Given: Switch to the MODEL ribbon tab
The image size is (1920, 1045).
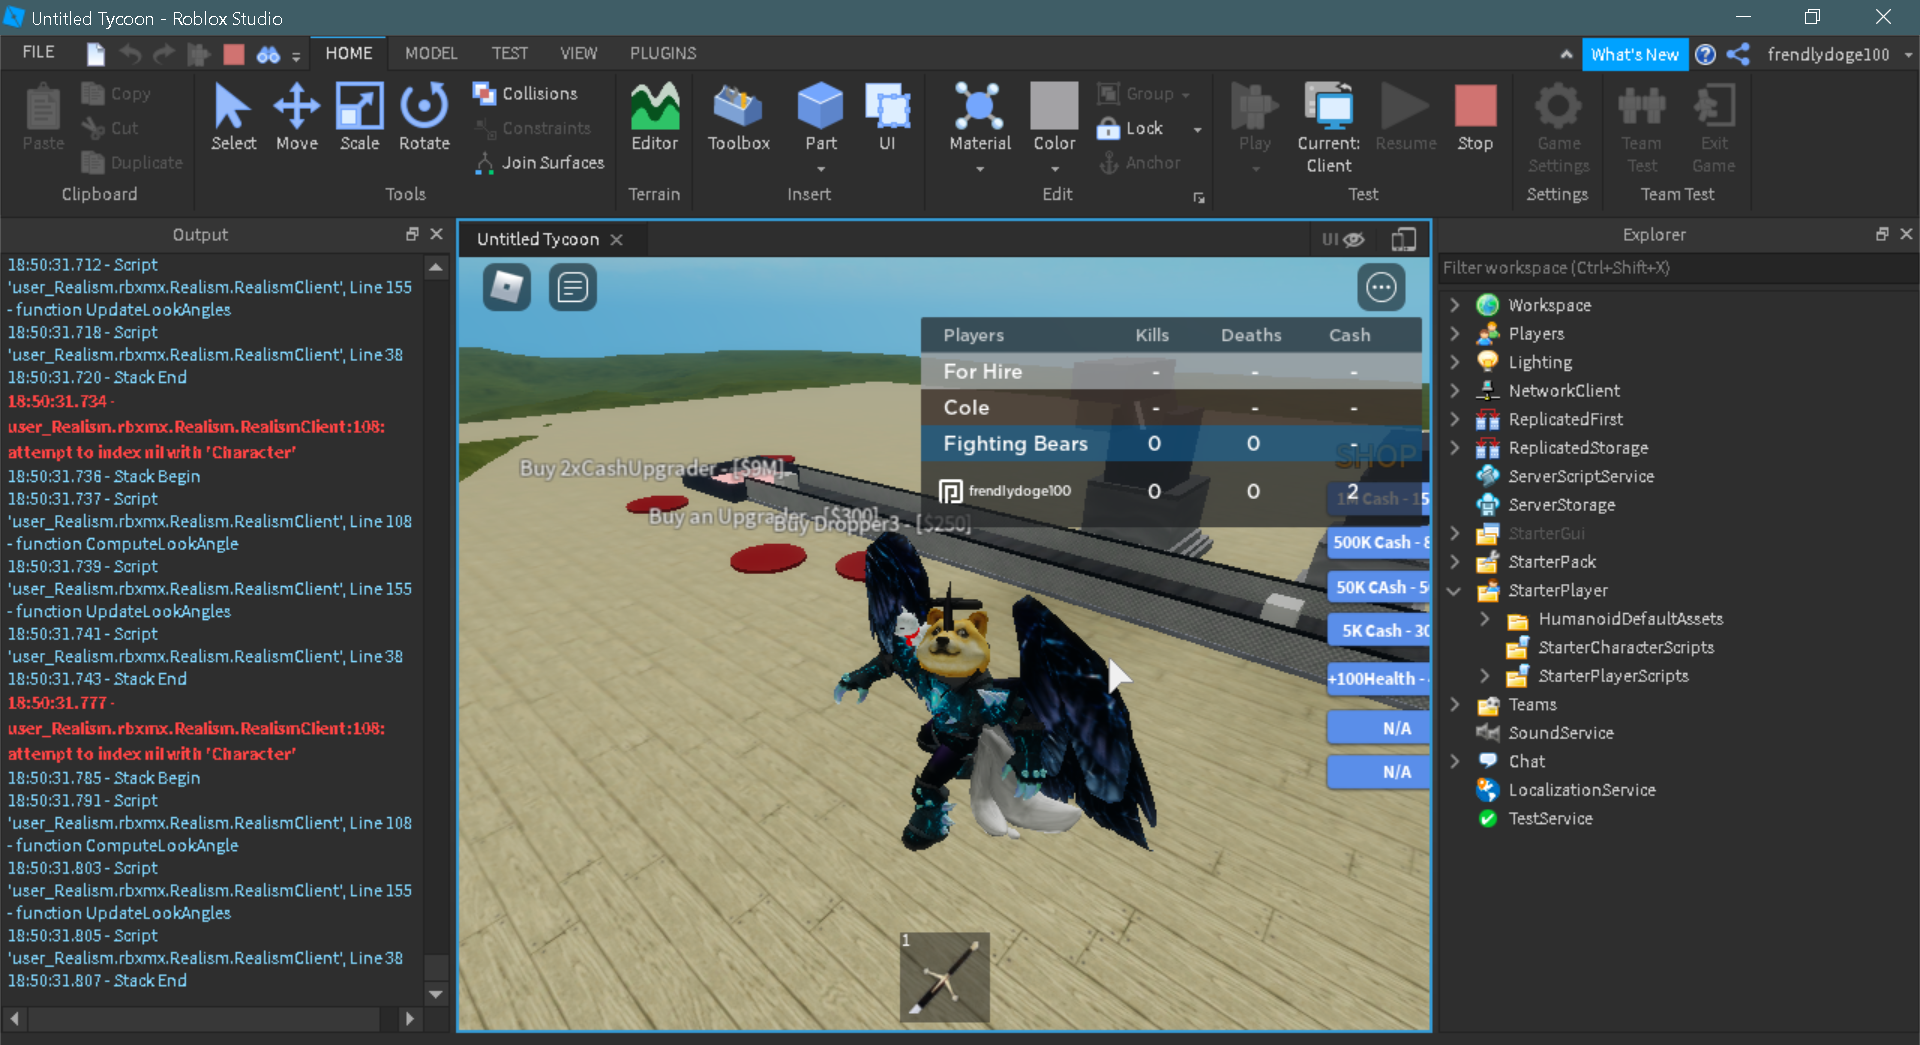Looking at the screenshot, I should coord(430,53).
